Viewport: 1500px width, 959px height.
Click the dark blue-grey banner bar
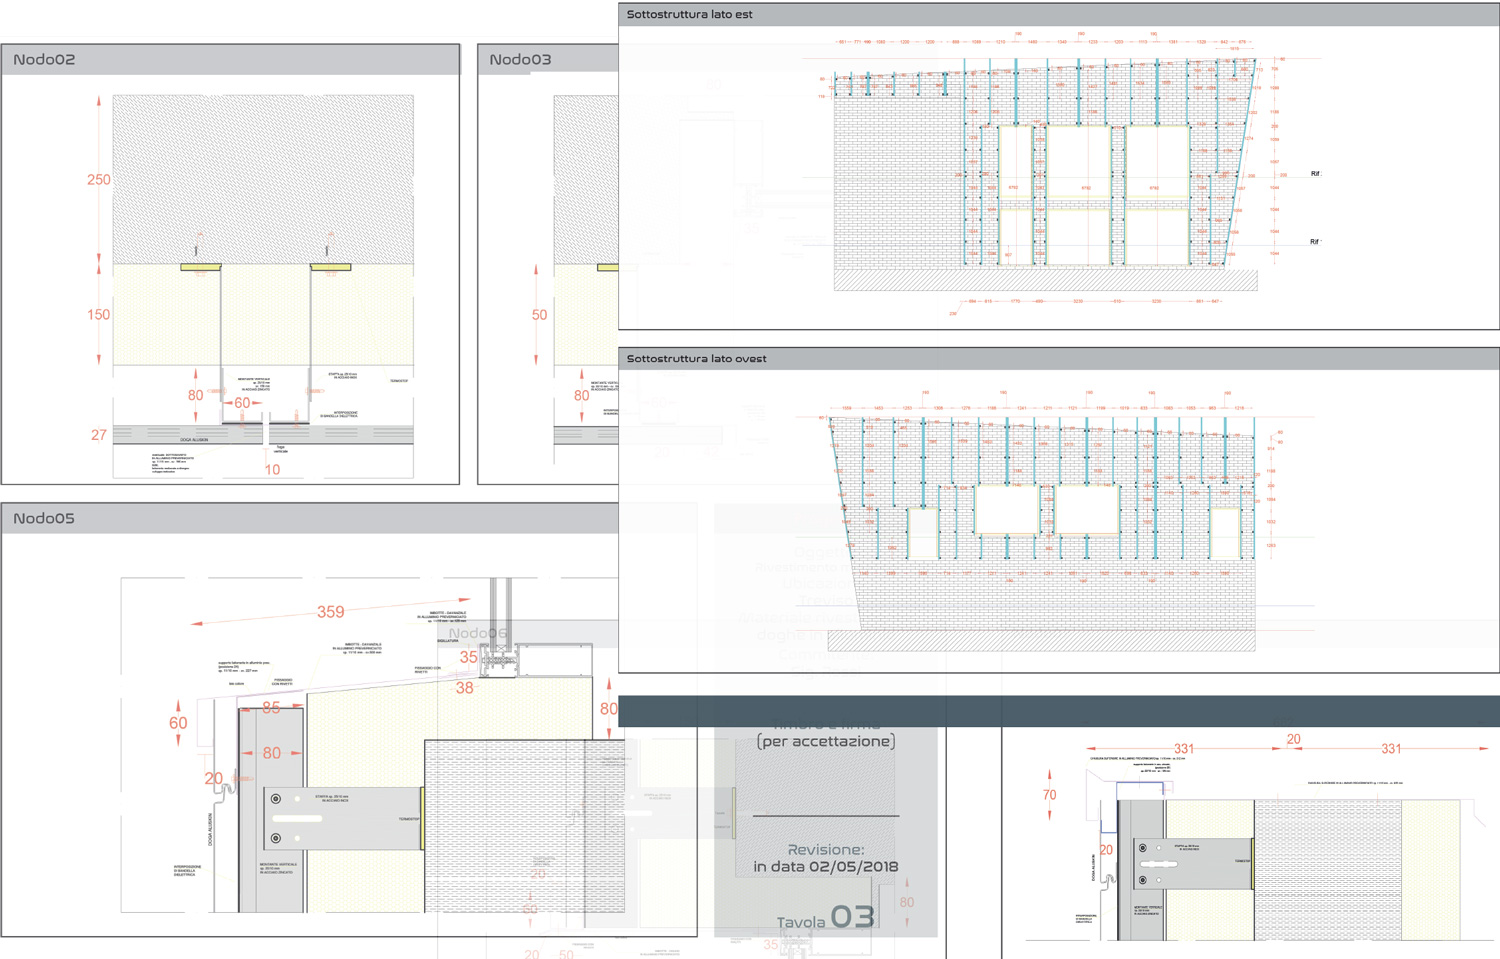(1059, 711)
